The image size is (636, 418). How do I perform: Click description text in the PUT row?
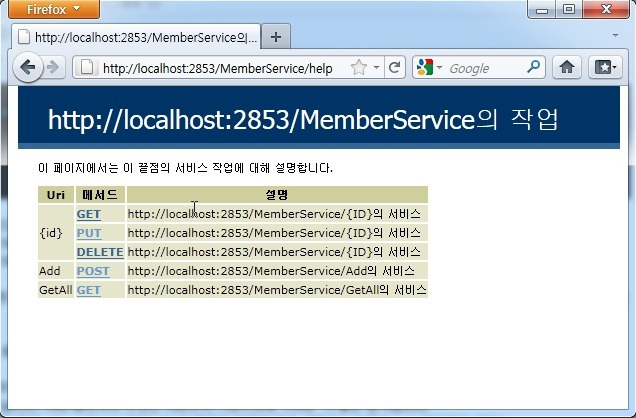pyautogui.click(x=274, y=233)
